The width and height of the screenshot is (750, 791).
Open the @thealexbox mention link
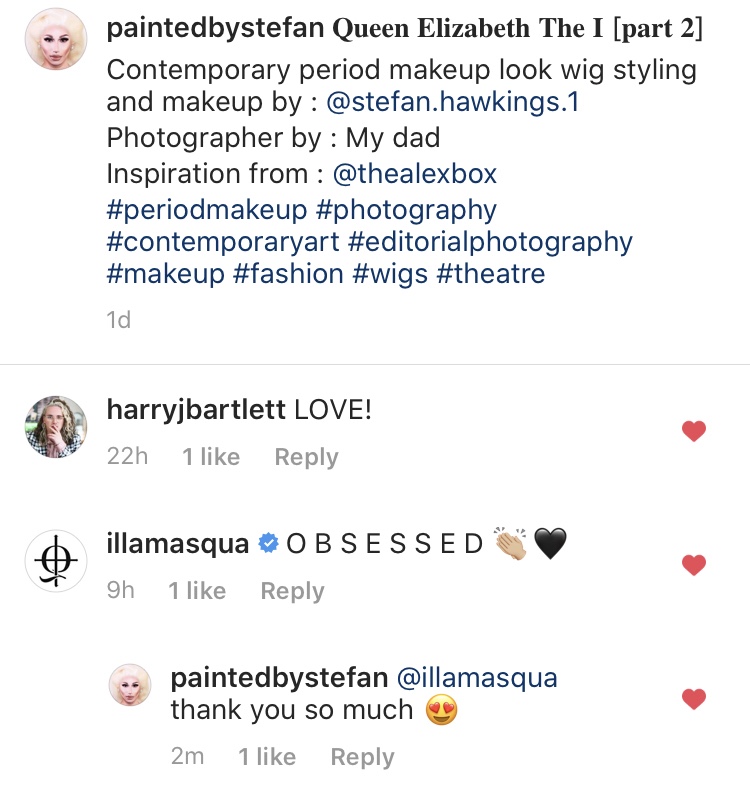pyautogui.click(x=414, y=173)
